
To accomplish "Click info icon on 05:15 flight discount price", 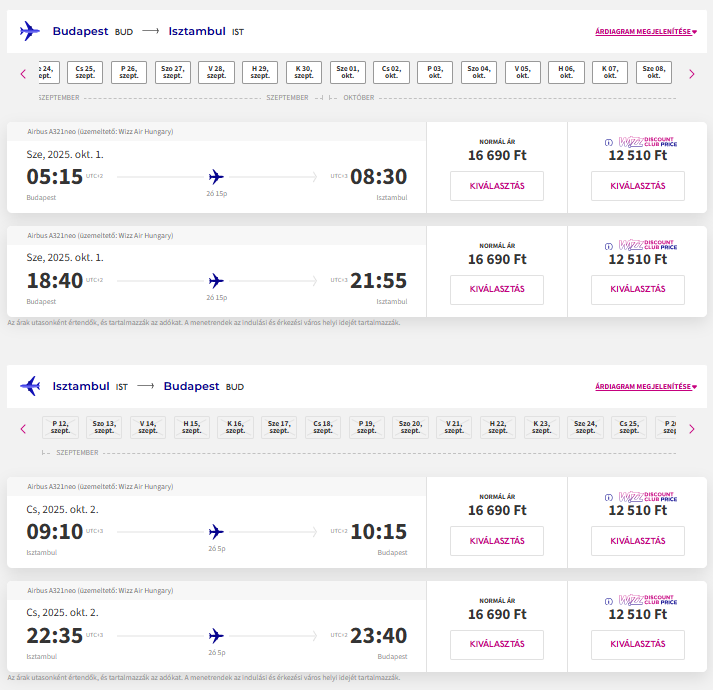I will (x=609, y=143).
